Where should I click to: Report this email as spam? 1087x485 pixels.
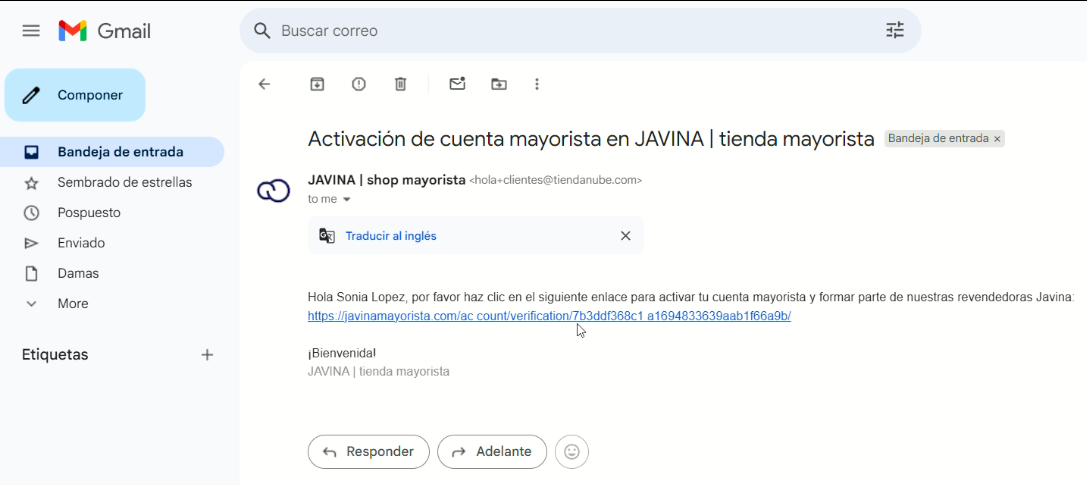(358, 84)
